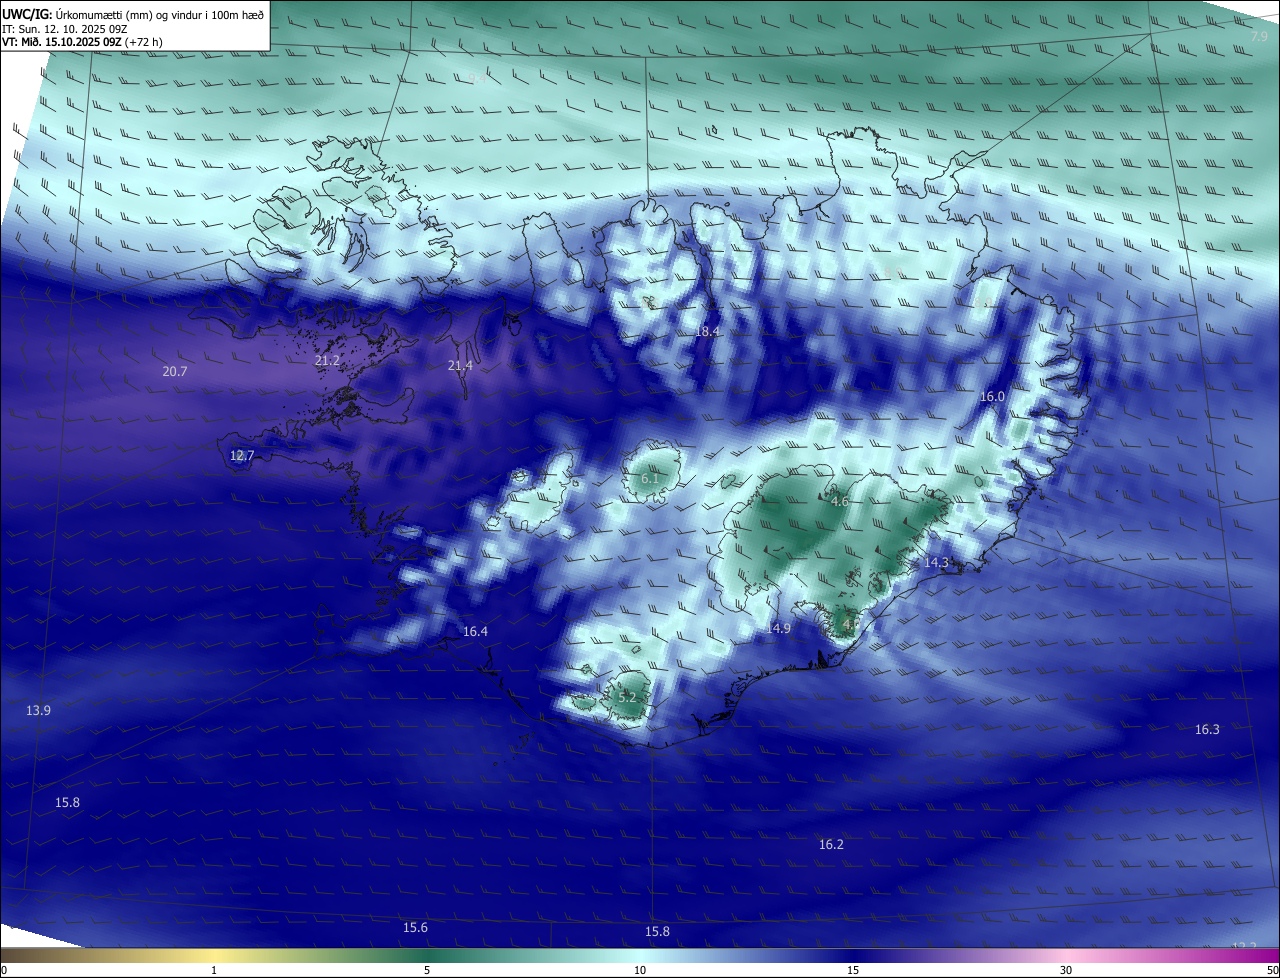Click the 4.6 value on the ice cap
Image resolution: width=1280 pixels, height=978 pixels.
[x=840, y=502]
